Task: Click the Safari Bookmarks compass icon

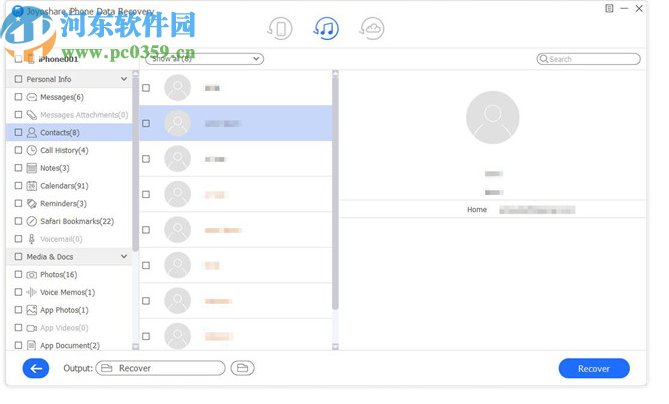Action: pos(32,221)
